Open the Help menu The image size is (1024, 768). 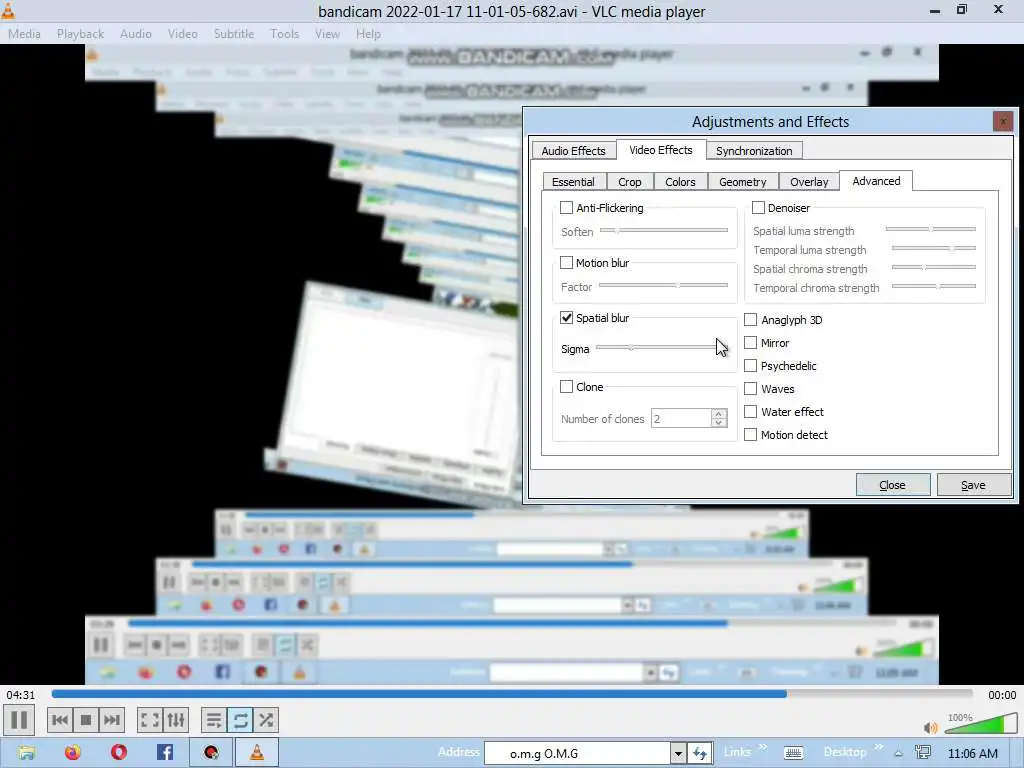[x=368, y=34]
